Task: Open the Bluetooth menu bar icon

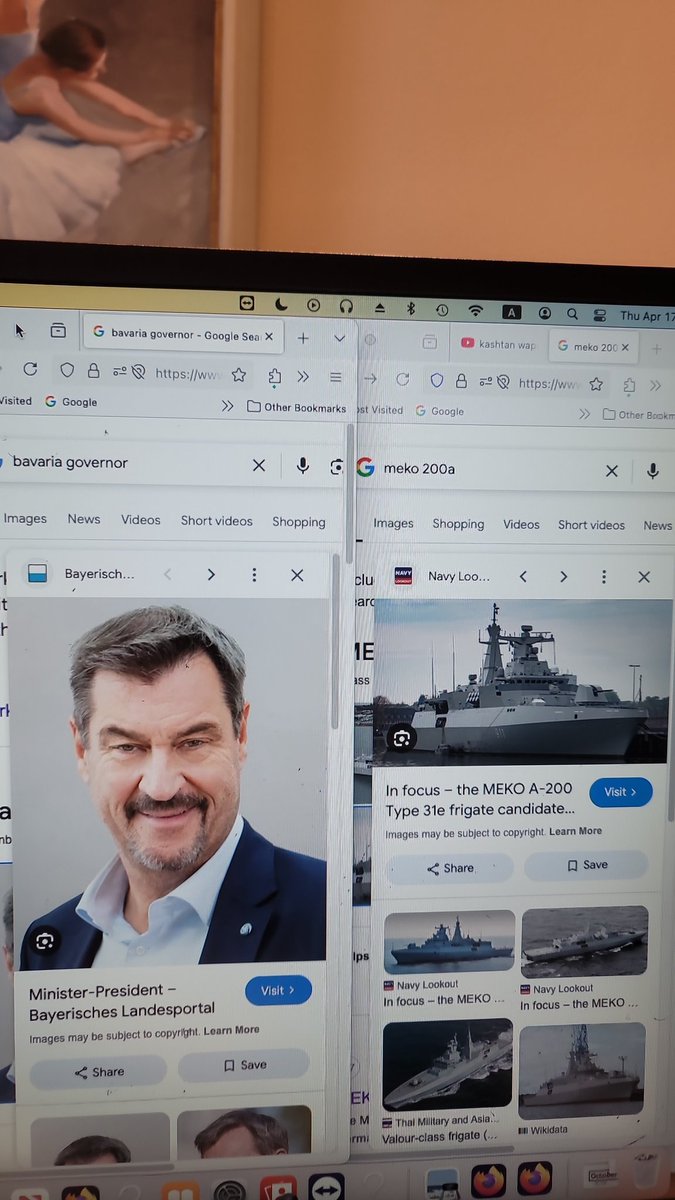Action: (410, 308)
